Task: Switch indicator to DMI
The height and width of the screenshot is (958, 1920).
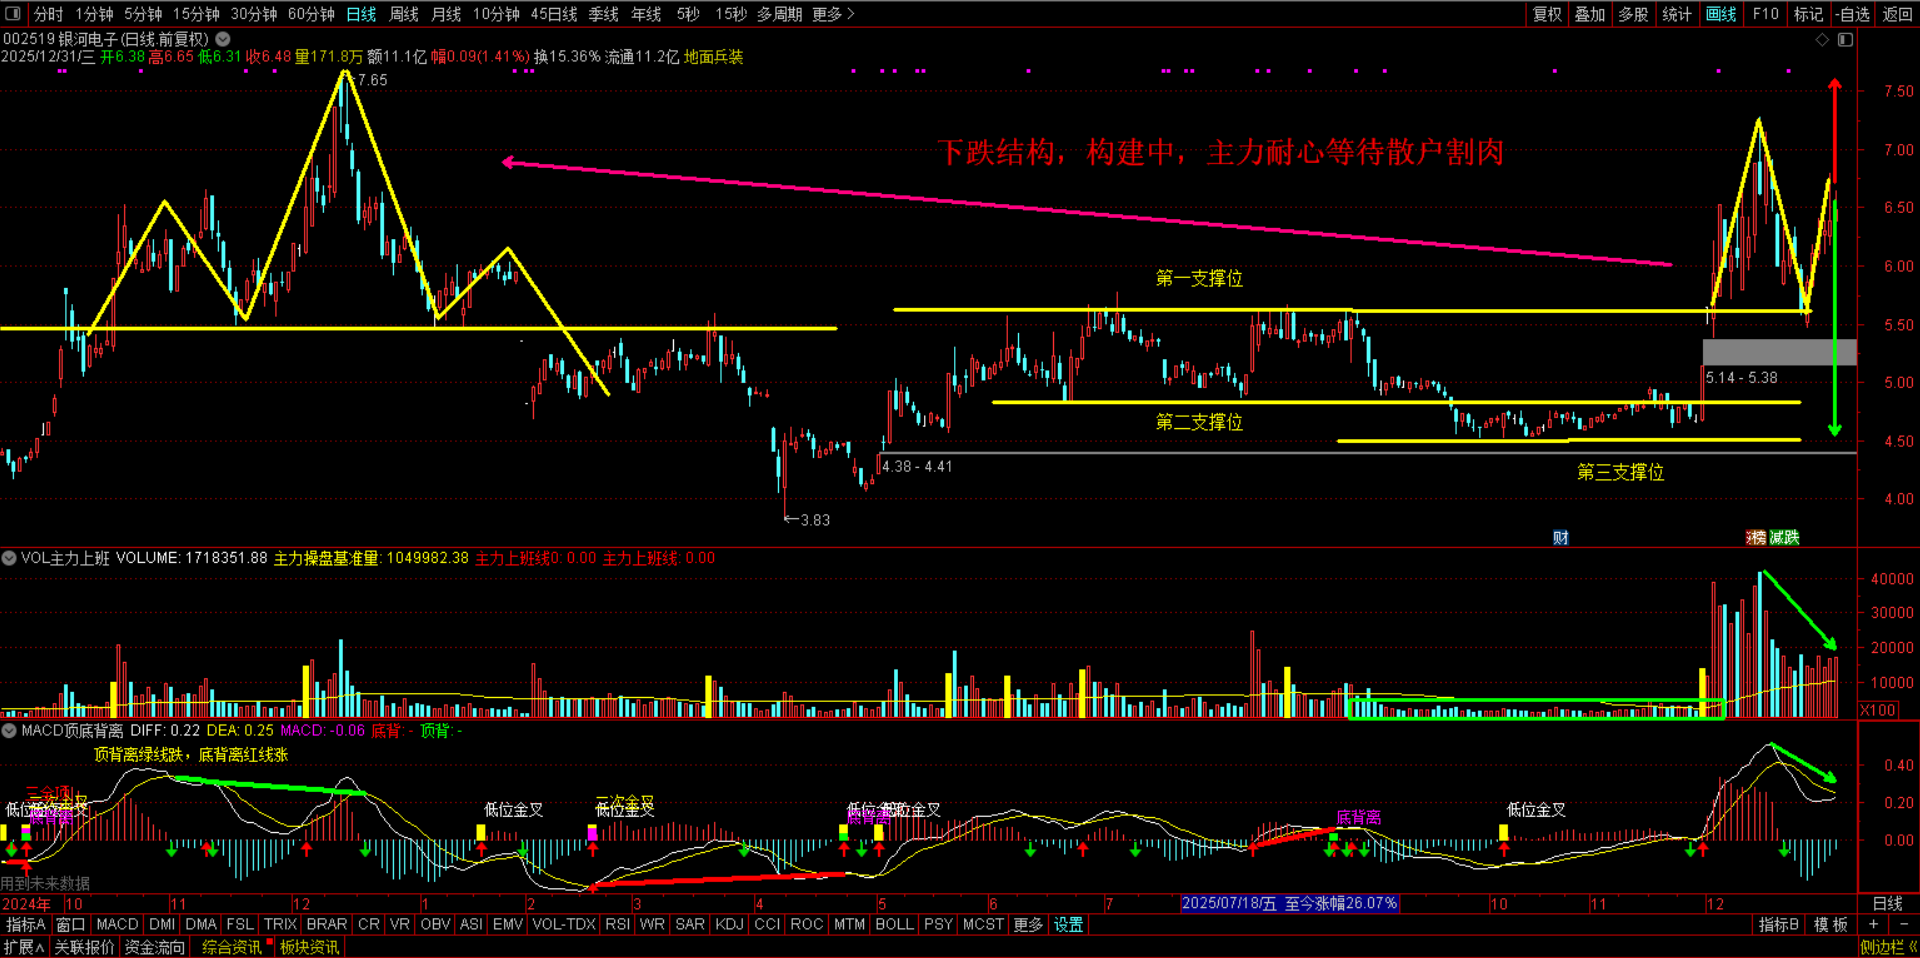Action: point(162,924)
